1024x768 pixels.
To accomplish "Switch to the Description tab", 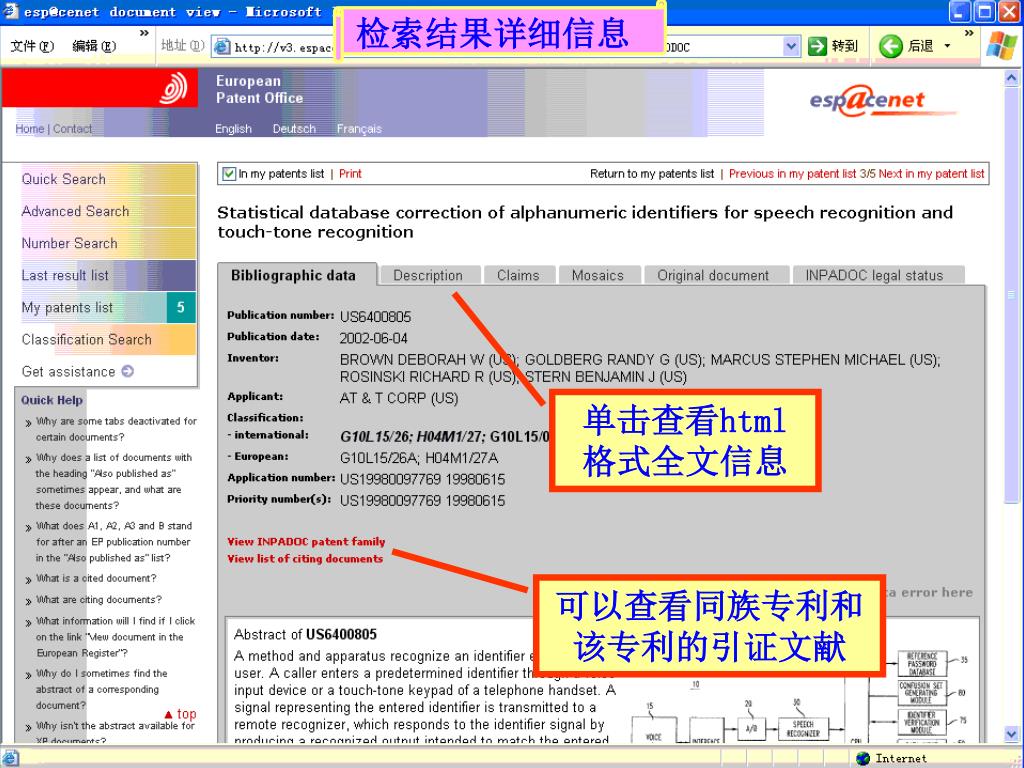I will 428,276.
